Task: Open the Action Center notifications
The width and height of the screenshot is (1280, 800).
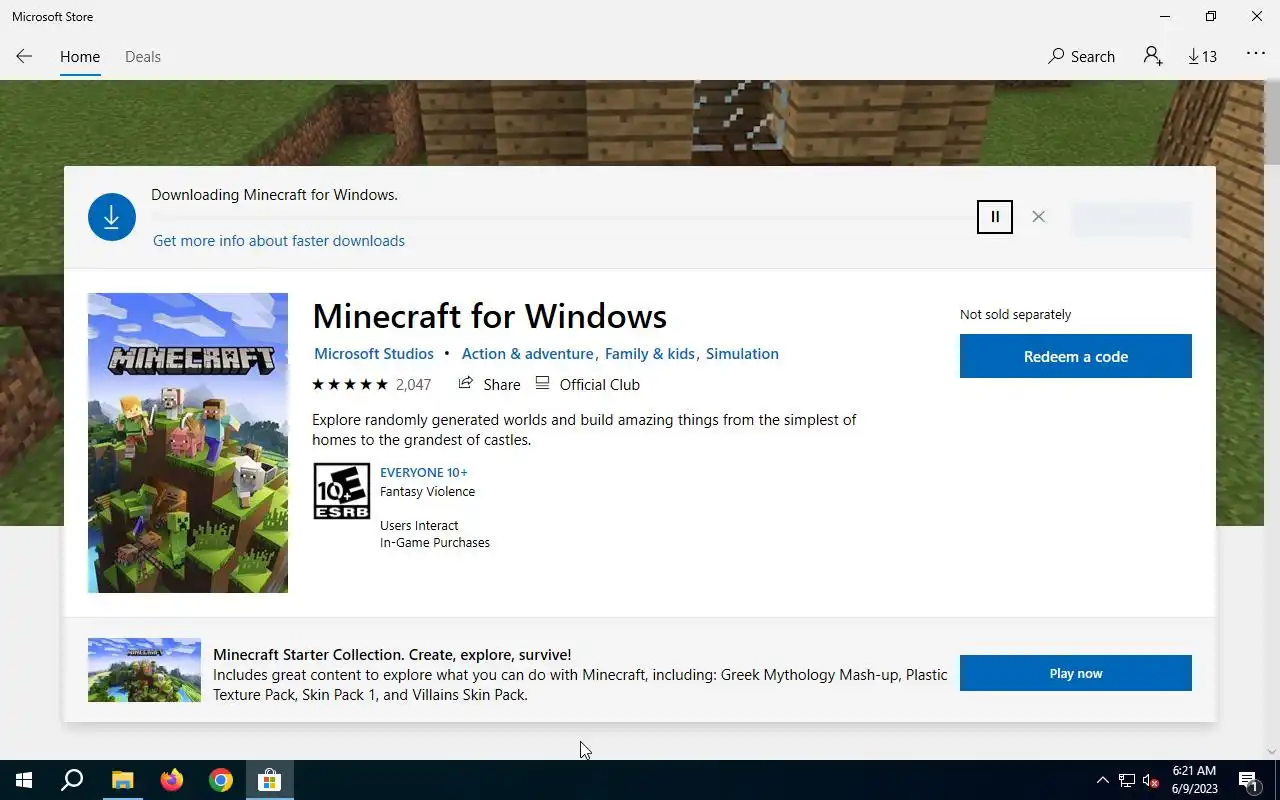Action: [1248, 780]
